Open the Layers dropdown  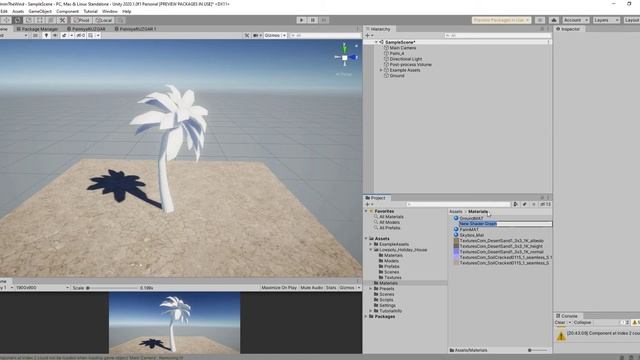[606, 20]
